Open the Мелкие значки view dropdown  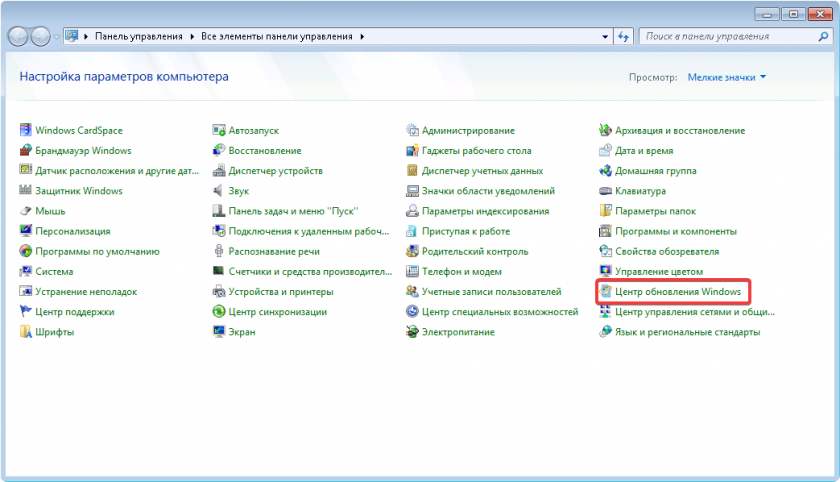pyautogui.click(x=727, y=77)
